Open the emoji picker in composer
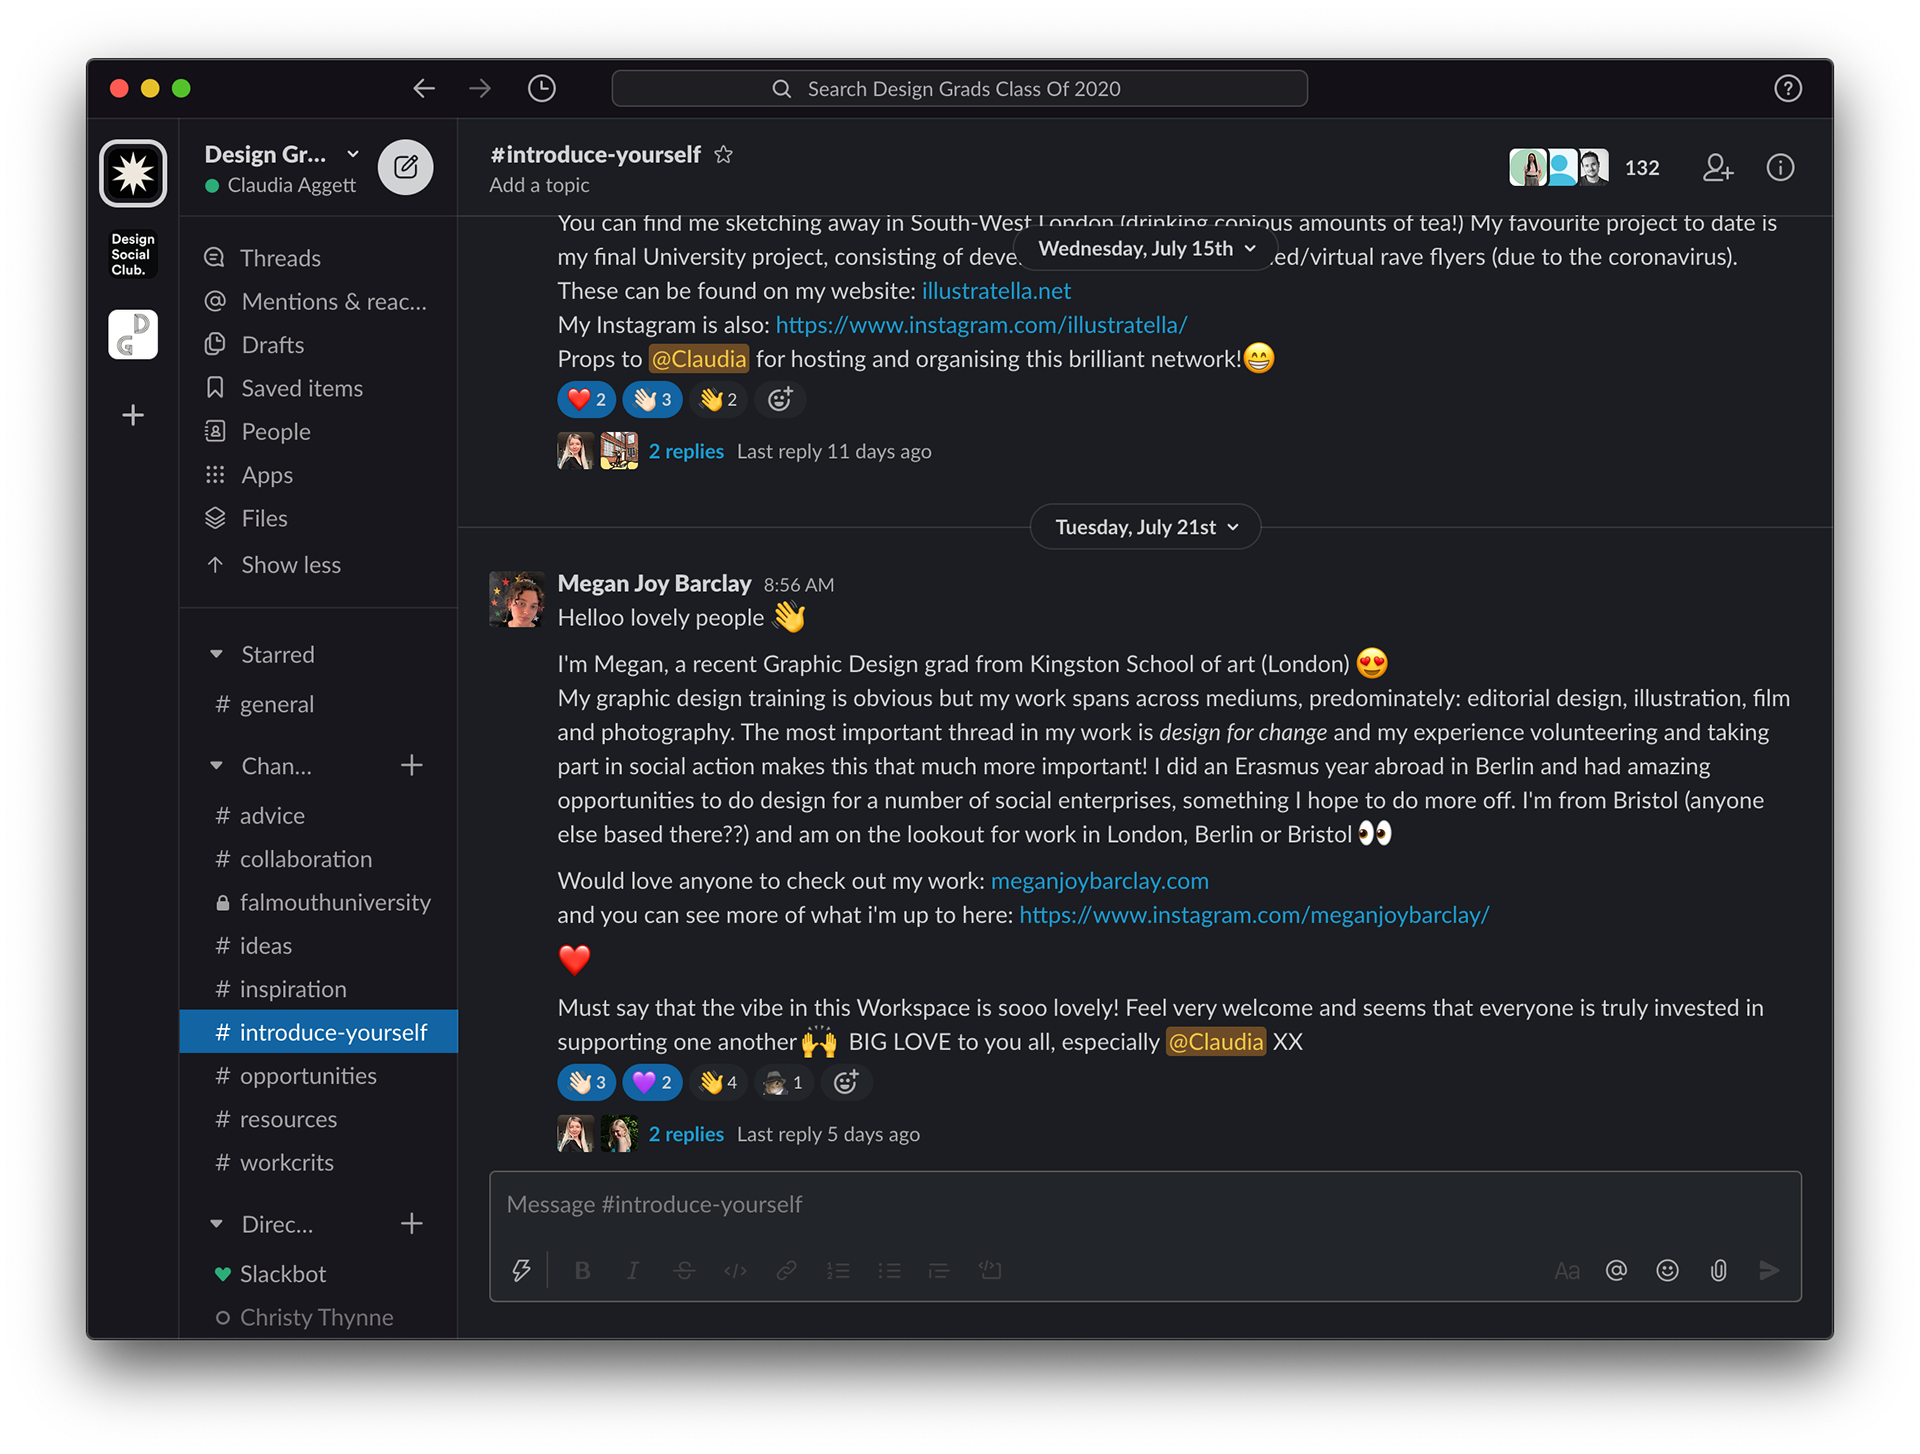The height and width of the screenshot is (1454, 1920). point(1667,1270)
